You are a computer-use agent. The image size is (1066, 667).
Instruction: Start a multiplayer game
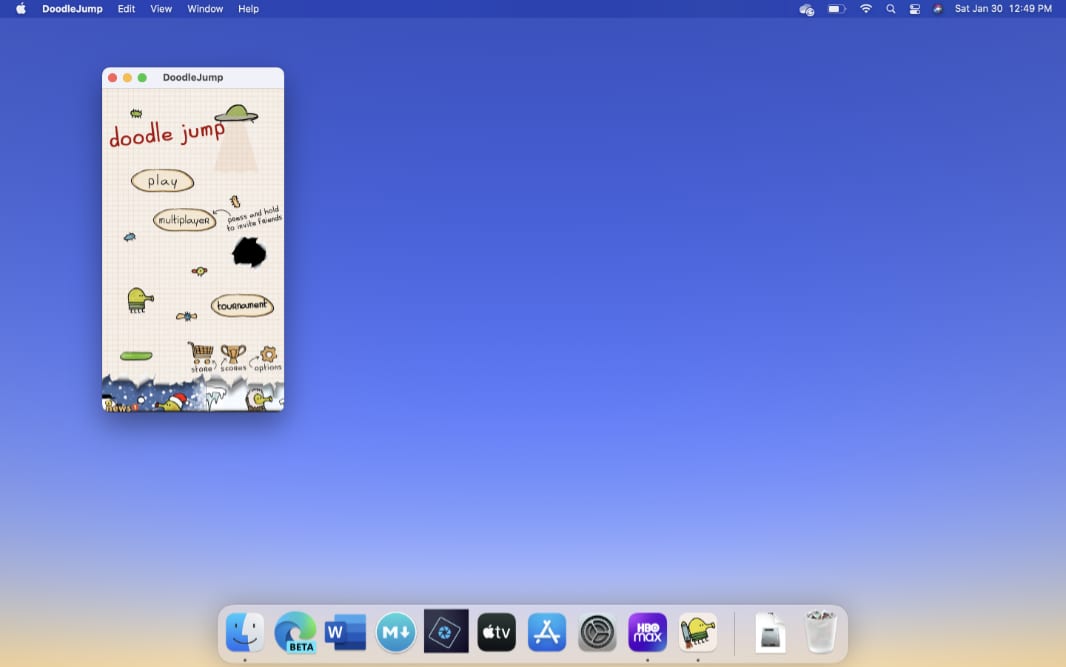(x=184, y=220)
